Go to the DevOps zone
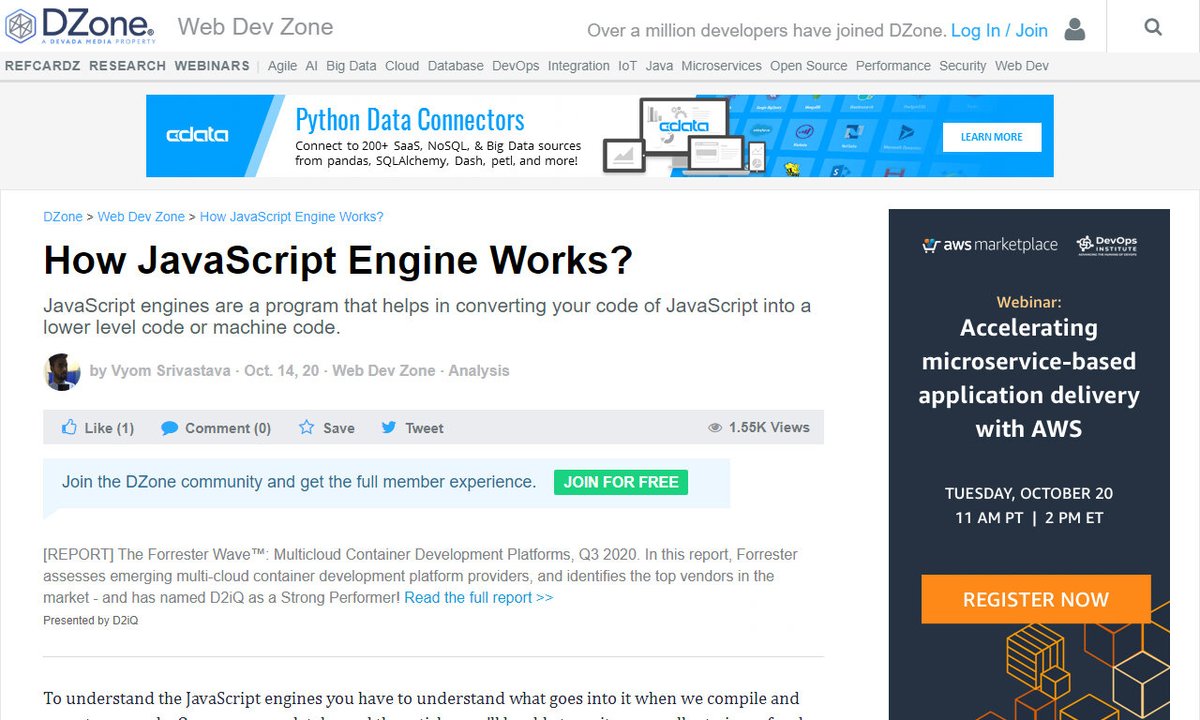Viewport: 1200px width, 720px height. 515,66
